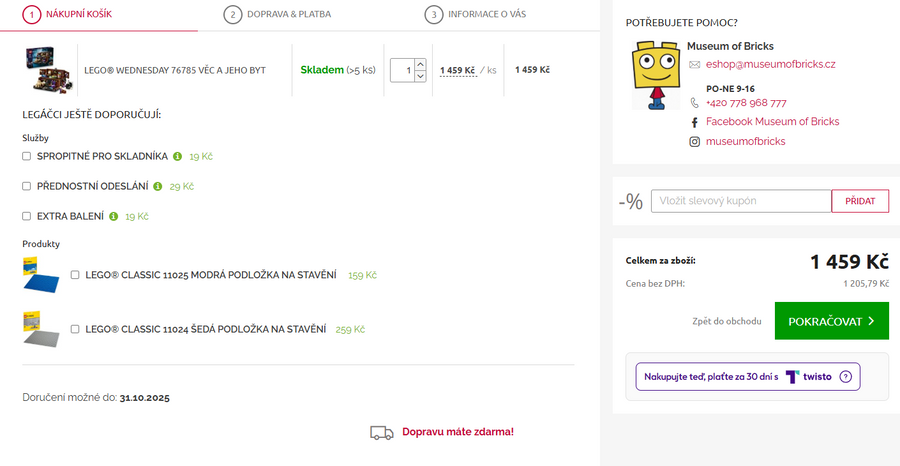900x466 pixels.
Task: Enable Spropitné pro skladníka checkbox
Action: [27, 157]
